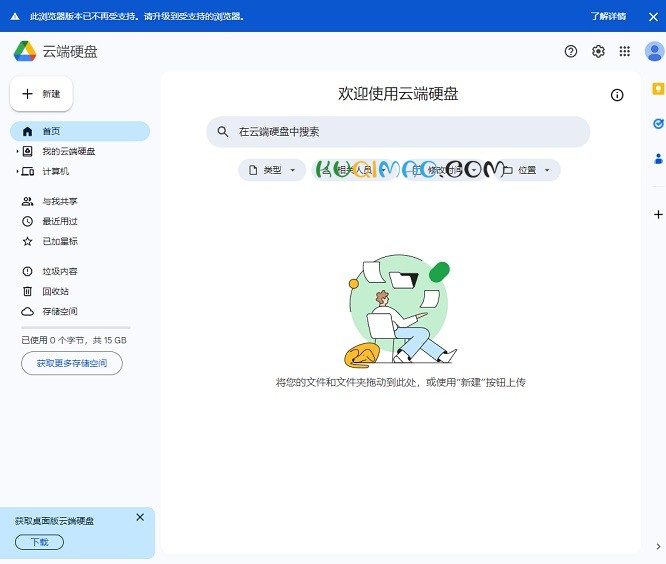The height and width of the screenshot is (564, 666).
Task: Open the Google apps grid icon
Action: pyautogui.click(x=624, y=51)
